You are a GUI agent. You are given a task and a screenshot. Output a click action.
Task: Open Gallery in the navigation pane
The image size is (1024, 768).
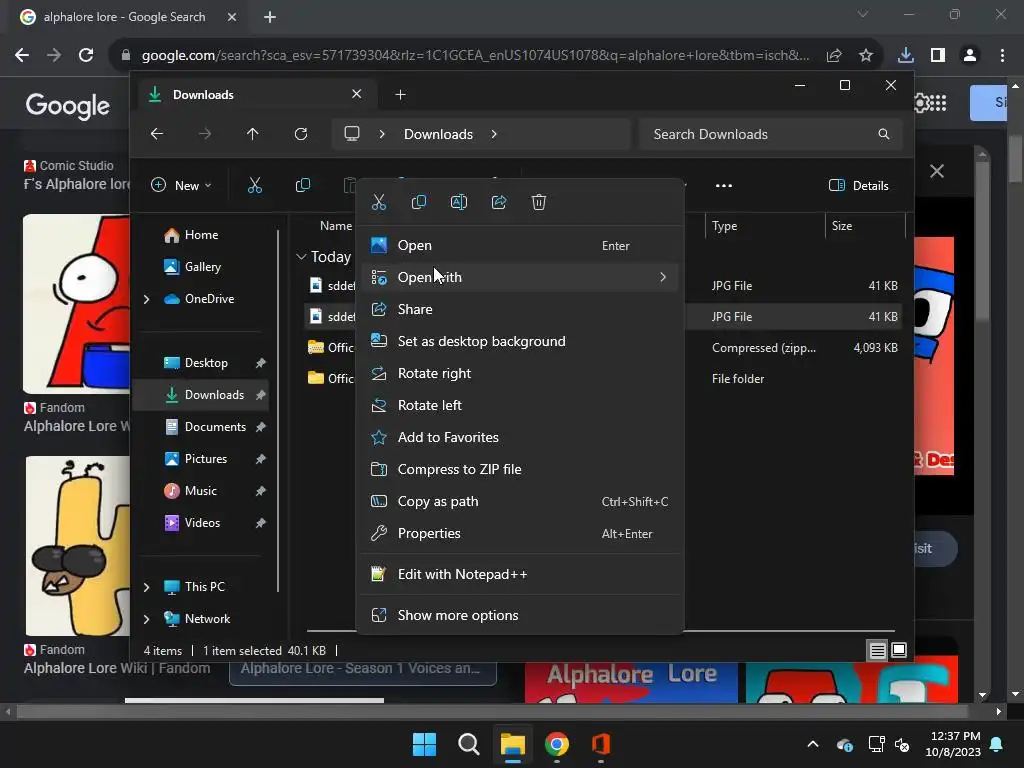pyautogui.click(x=193, y=267)
